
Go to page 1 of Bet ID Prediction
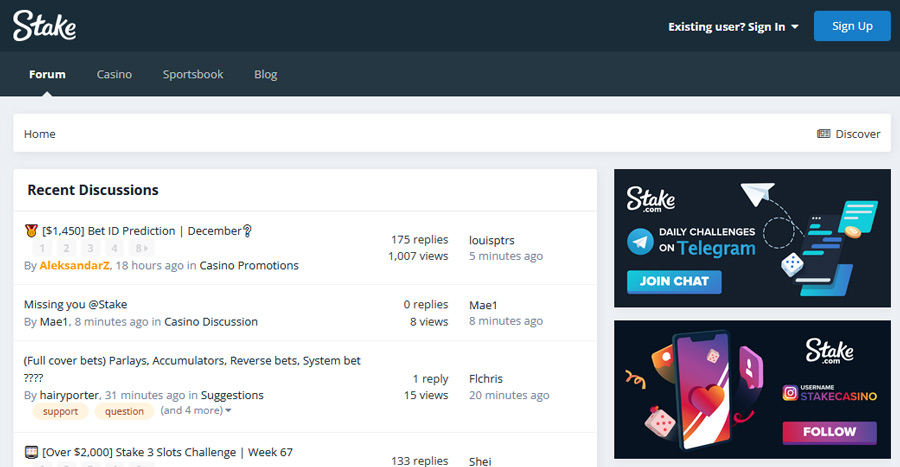42,248
